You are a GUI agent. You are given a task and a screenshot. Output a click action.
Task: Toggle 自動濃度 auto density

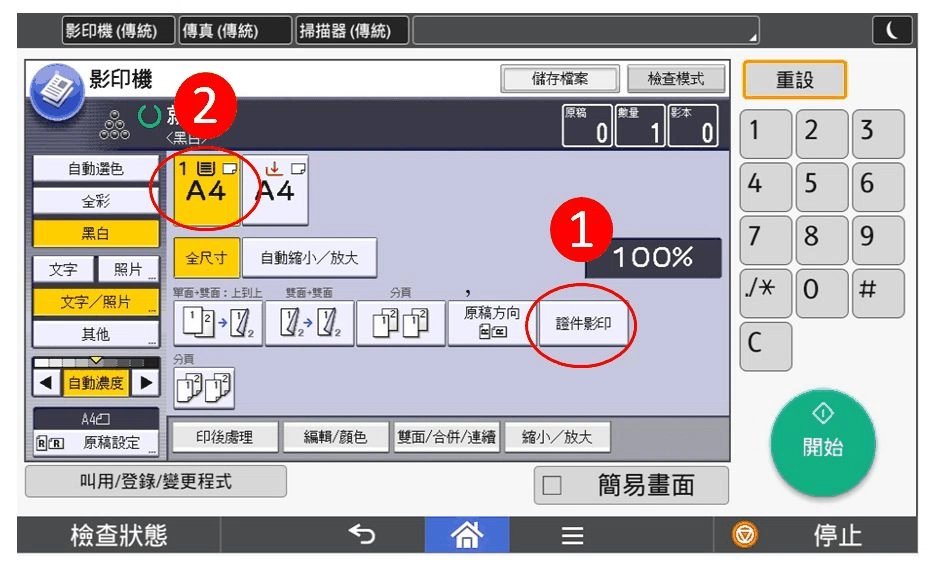point(96,383)
